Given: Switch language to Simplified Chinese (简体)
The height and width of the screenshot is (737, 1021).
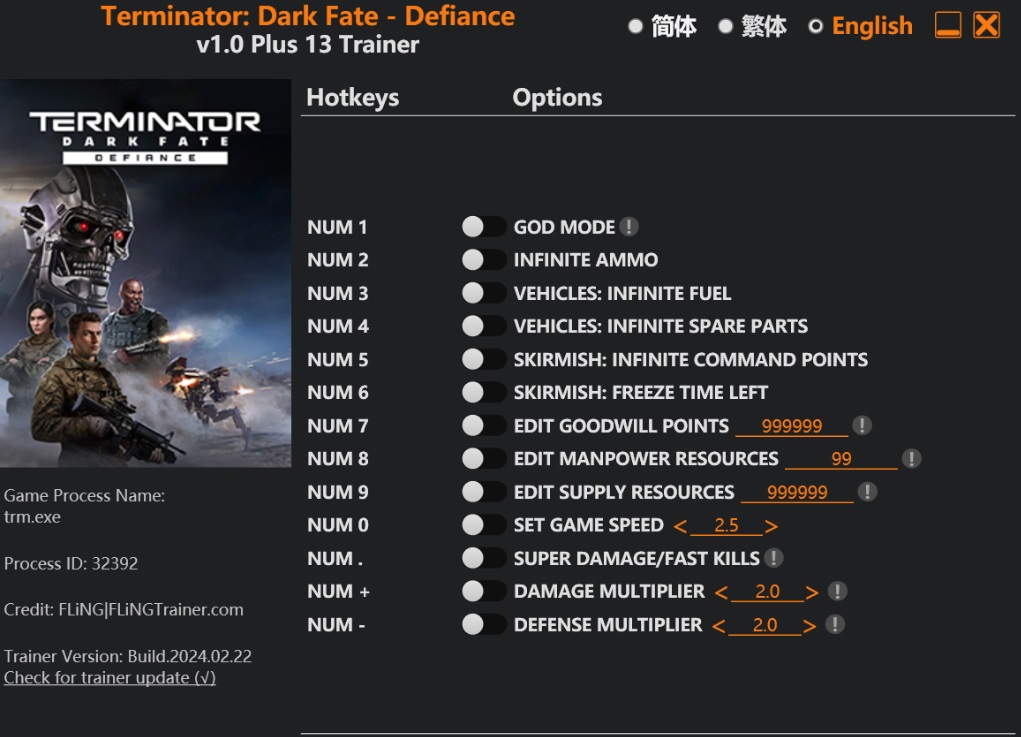Looking at the screenshot, I should [x=635, y=27].
